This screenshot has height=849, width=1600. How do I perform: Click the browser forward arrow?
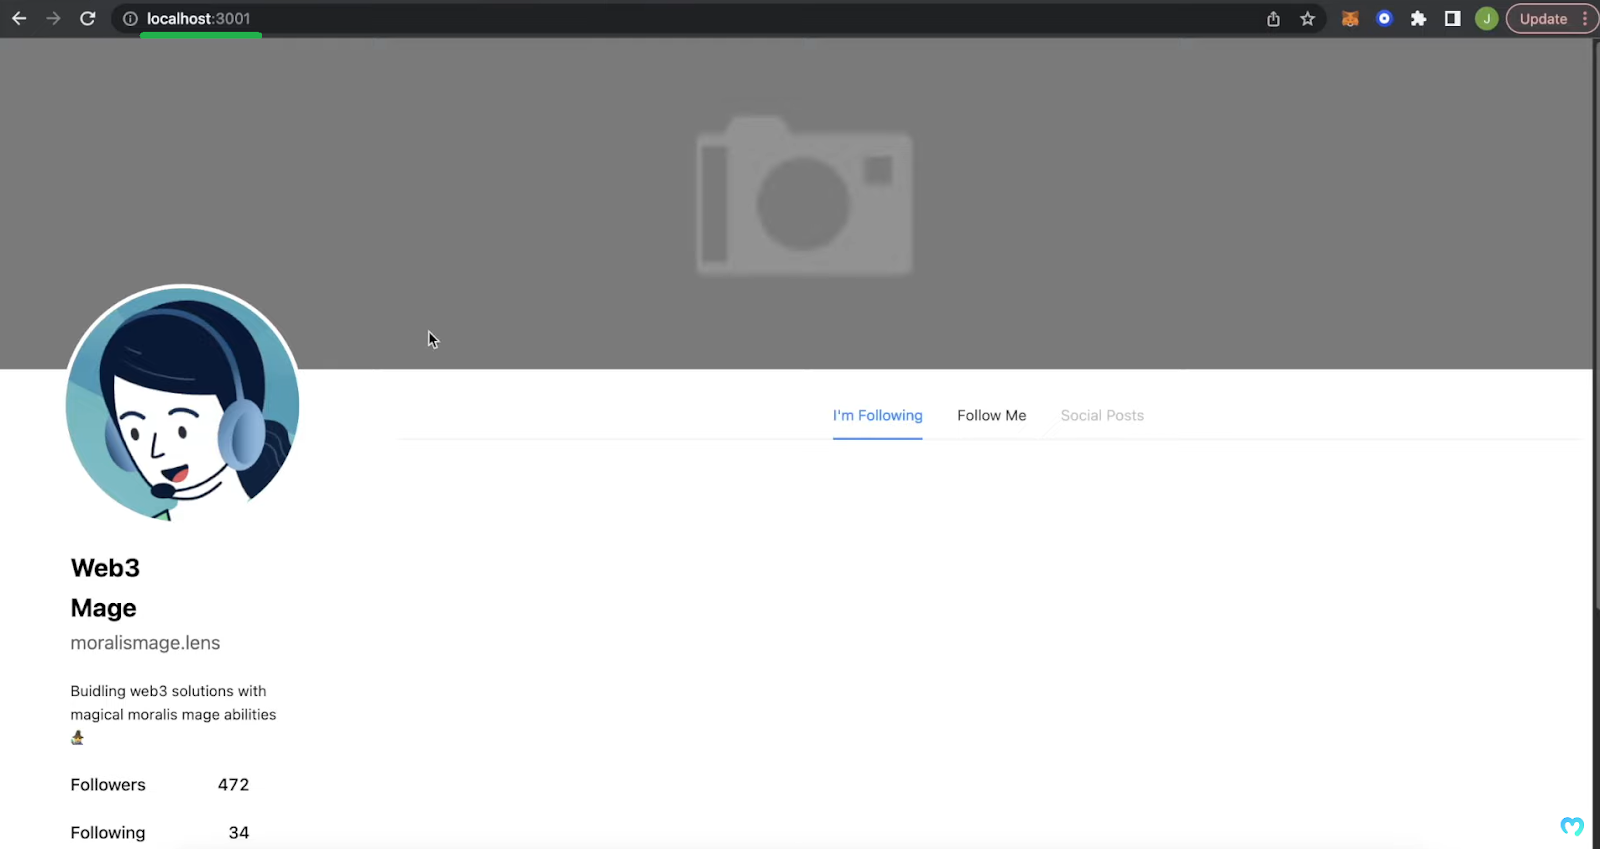(53, 18)
